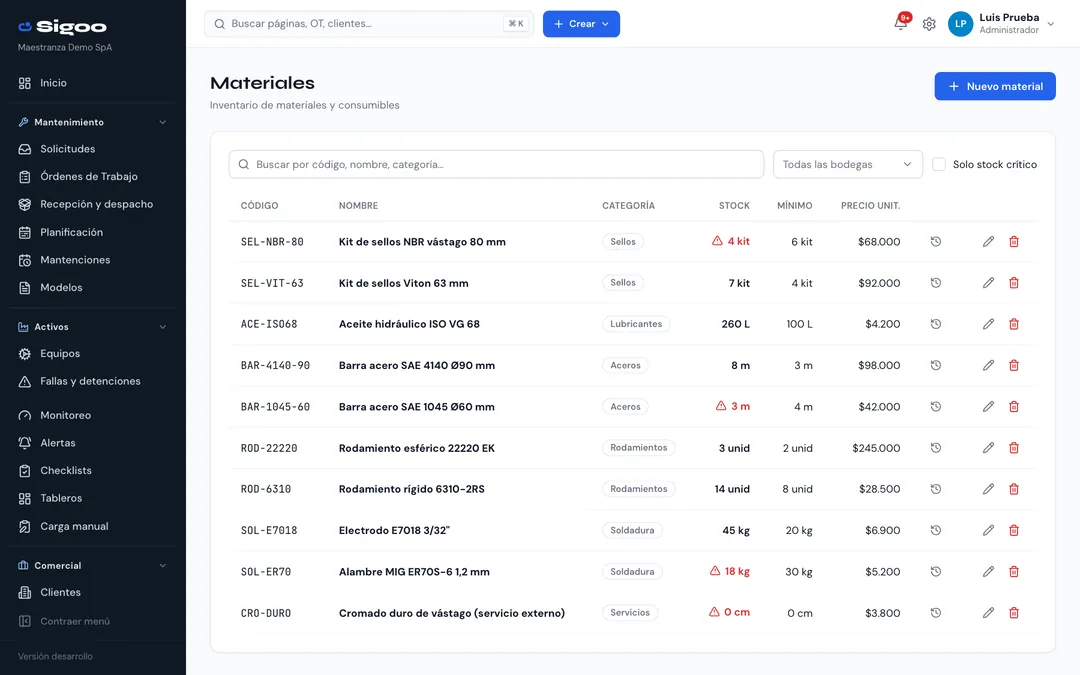Open Monitoreo in sidebar
The image size is (1080, 675).
(x=93, y=415)
